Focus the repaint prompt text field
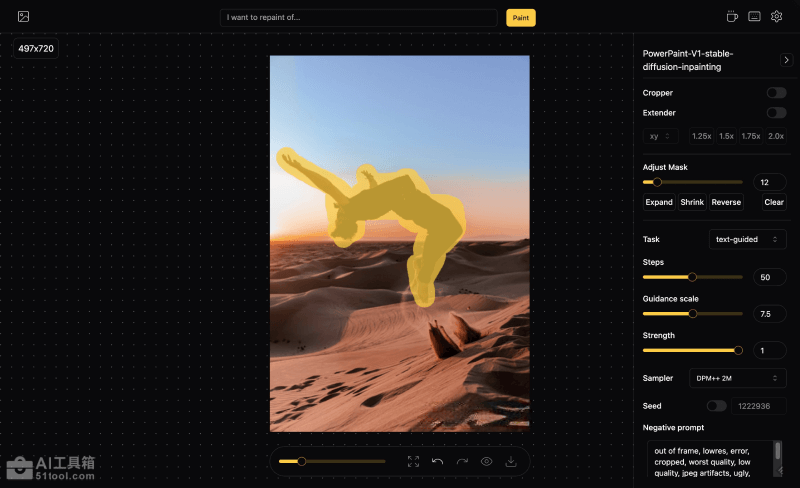The image size is (800, 488). click(360, 17)
